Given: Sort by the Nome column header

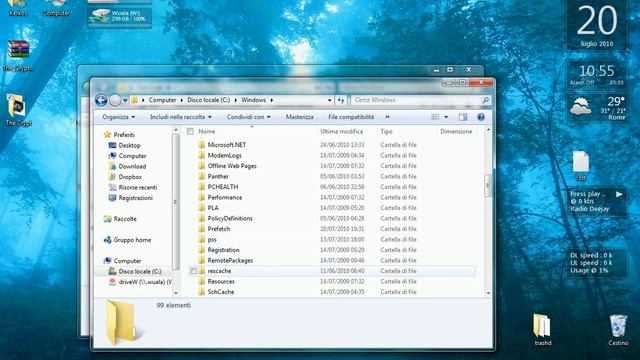Looking at the screenshot, I should (207, 131).
